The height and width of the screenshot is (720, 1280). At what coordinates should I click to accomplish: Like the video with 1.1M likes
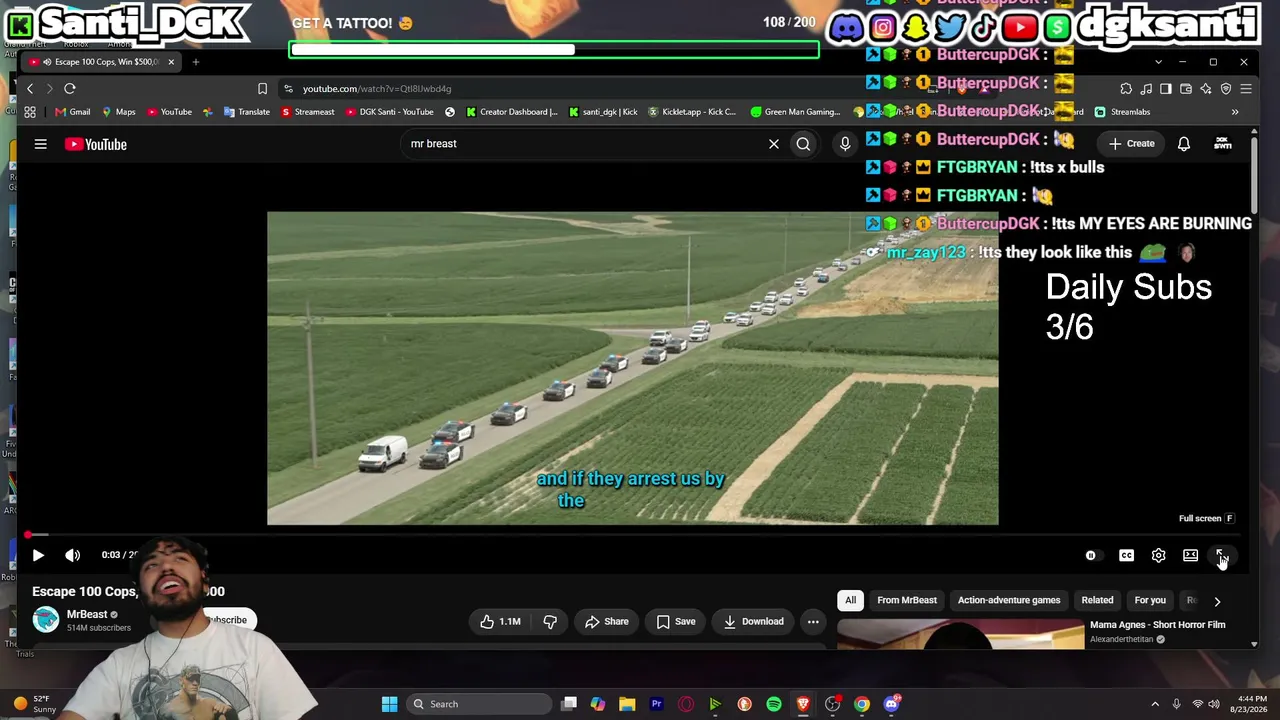pyautogui.click(x=500, y=621)
